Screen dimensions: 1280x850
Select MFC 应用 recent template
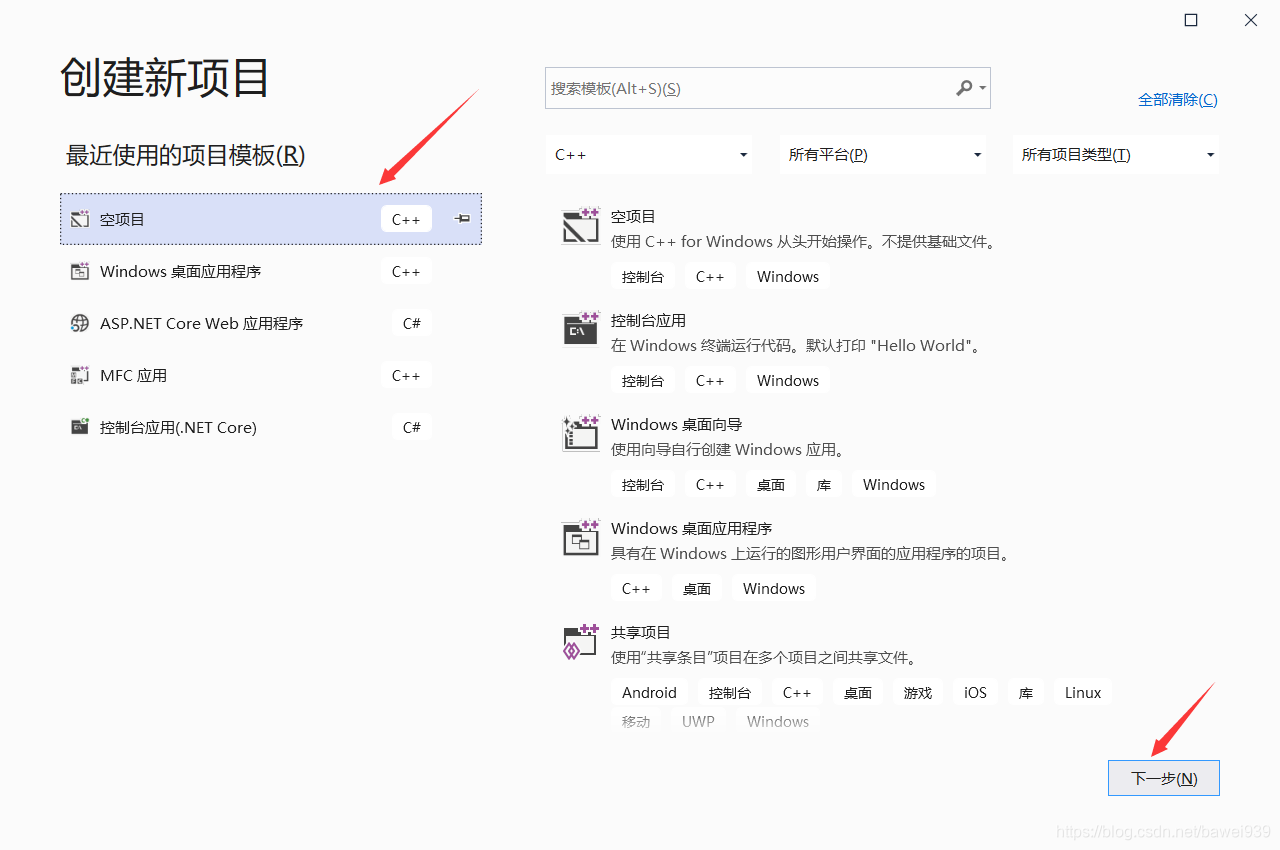pos(271,375)
